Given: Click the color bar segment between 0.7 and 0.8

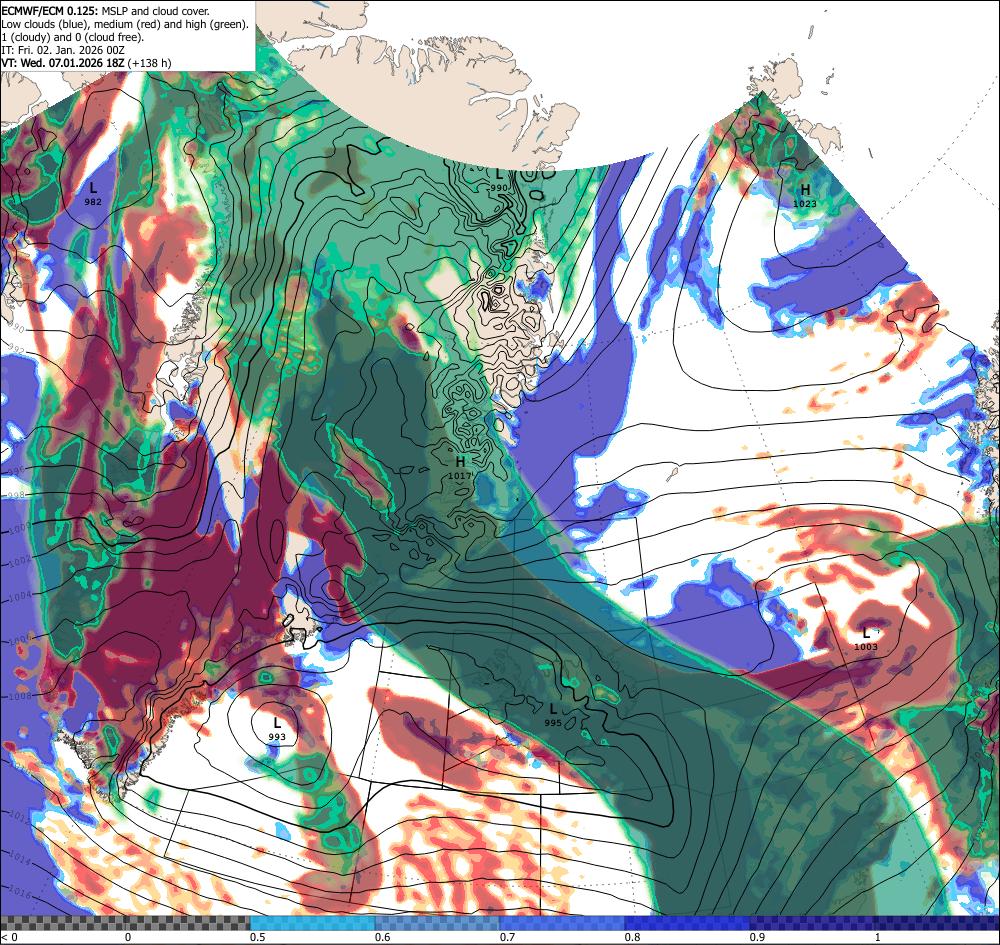Looking at the screenshot, I should point(562,923).
